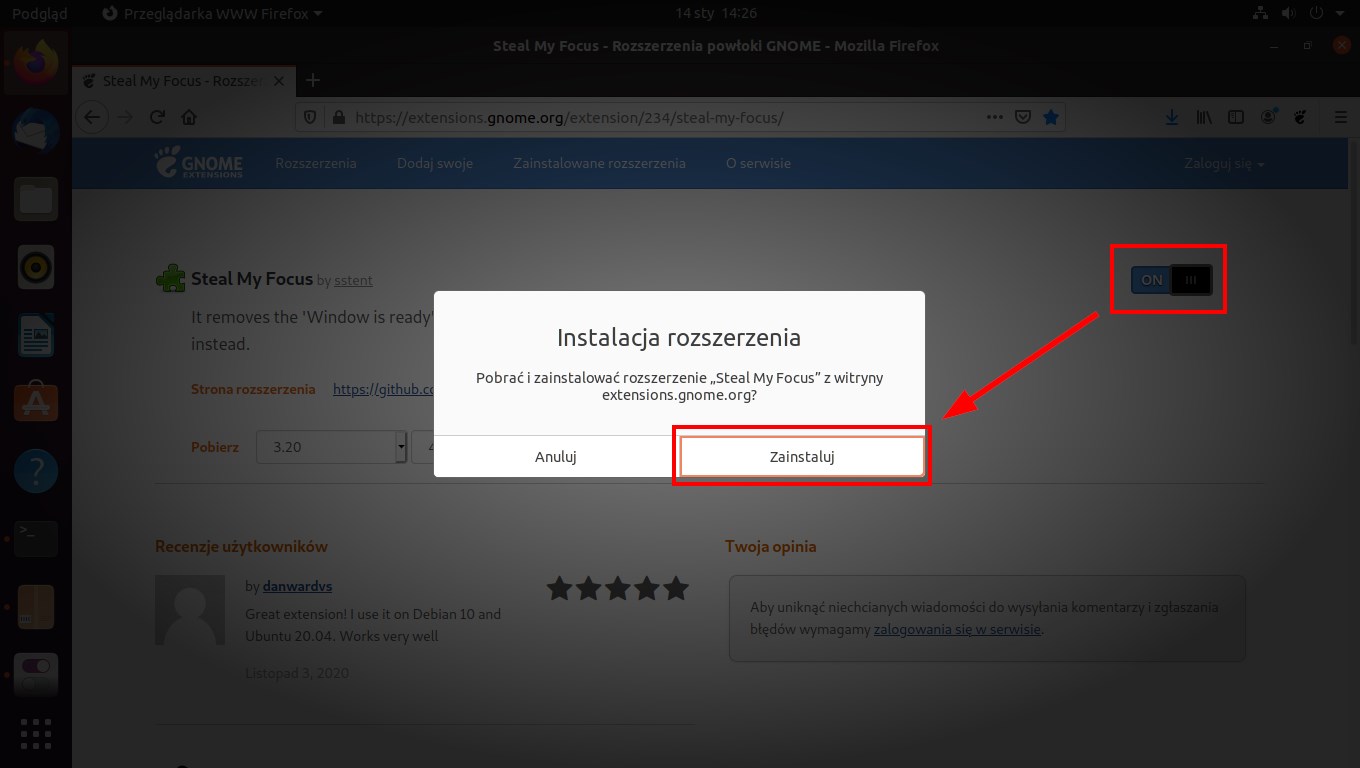Open the github extension homepage link

384,389
